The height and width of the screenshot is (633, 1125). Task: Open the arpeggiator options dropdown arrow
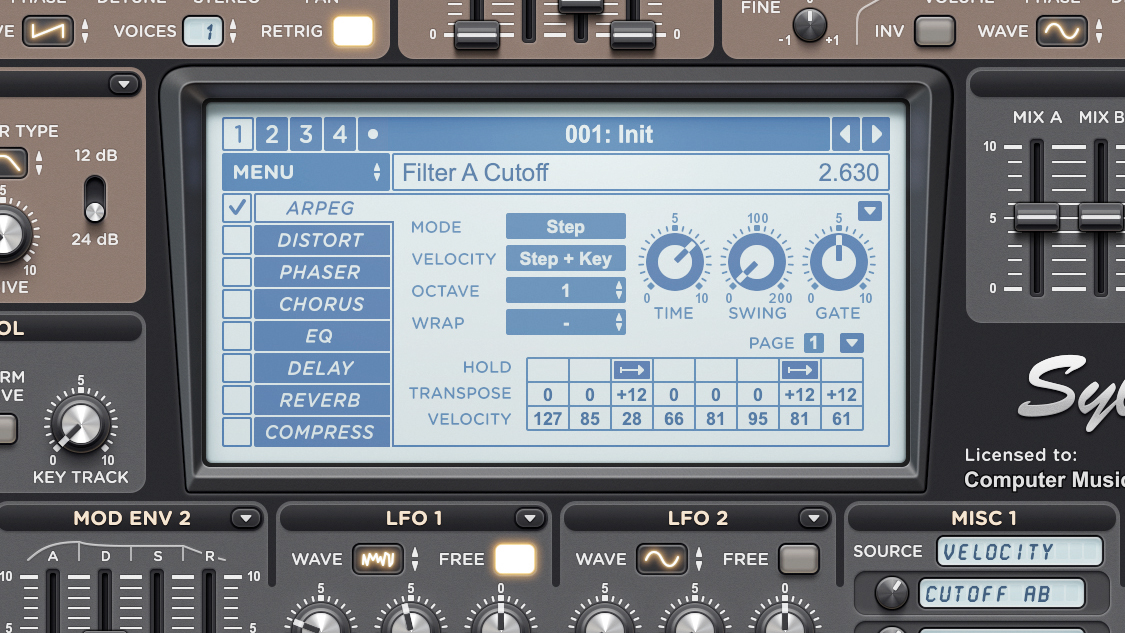tap(870, 211)
